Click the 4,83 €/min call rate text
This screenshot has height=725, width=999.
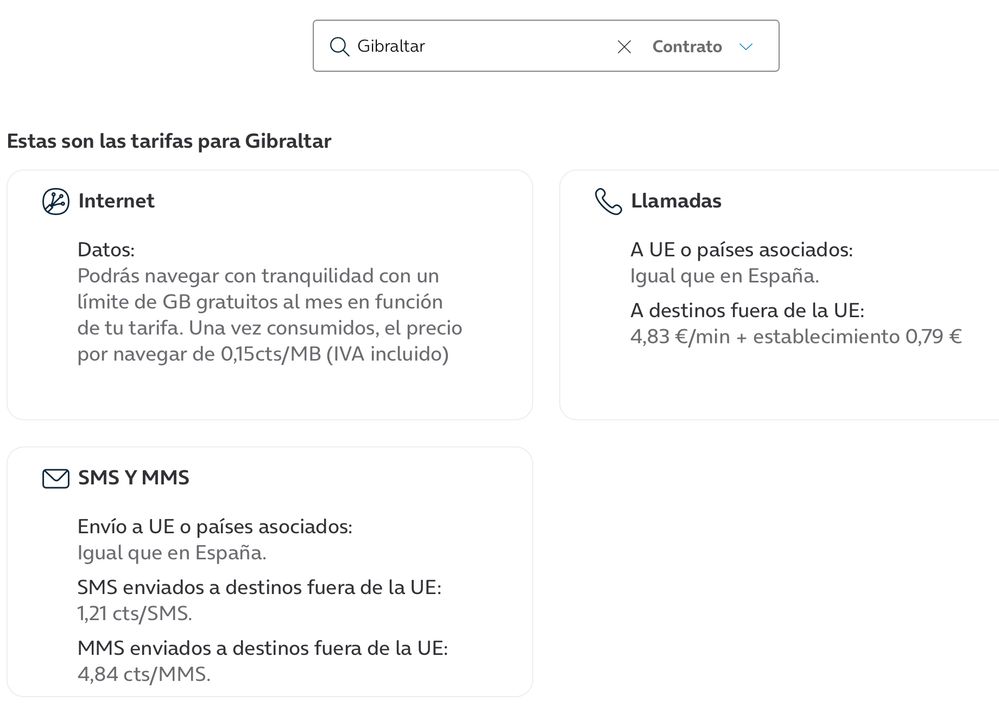795,337
